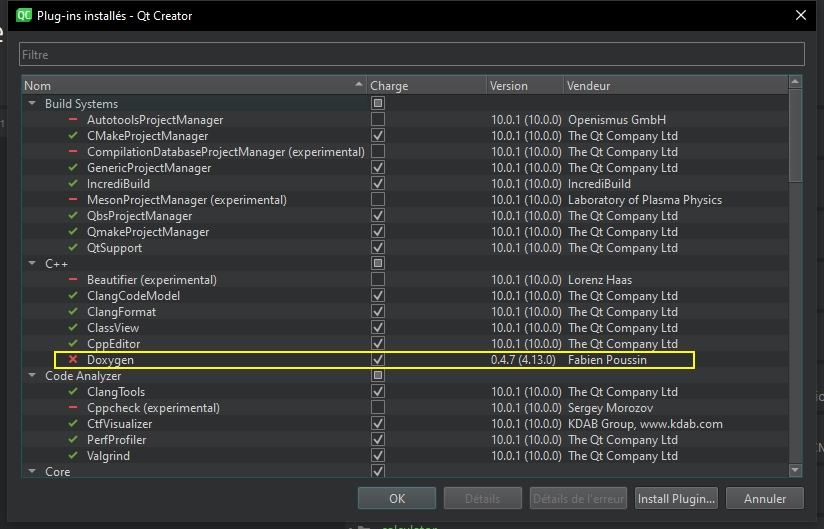Select the CtfVisualizer plugin row

[405, 423]
